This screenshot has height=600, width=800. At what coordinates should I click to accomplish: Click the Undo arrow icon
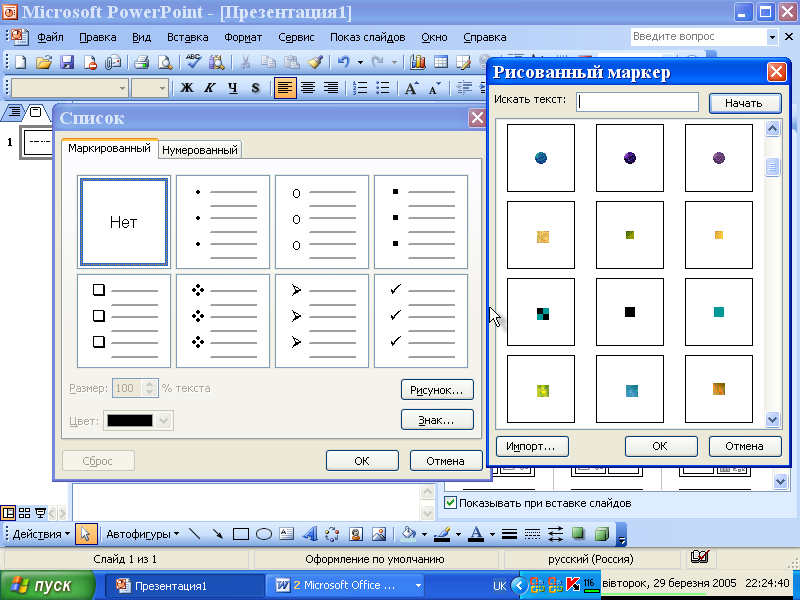(343, 62)
